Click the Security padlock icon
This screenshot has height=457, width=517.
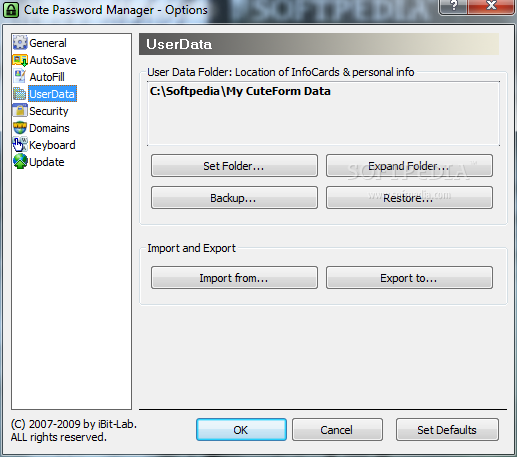pyautogui.click(x=20, y=111)
